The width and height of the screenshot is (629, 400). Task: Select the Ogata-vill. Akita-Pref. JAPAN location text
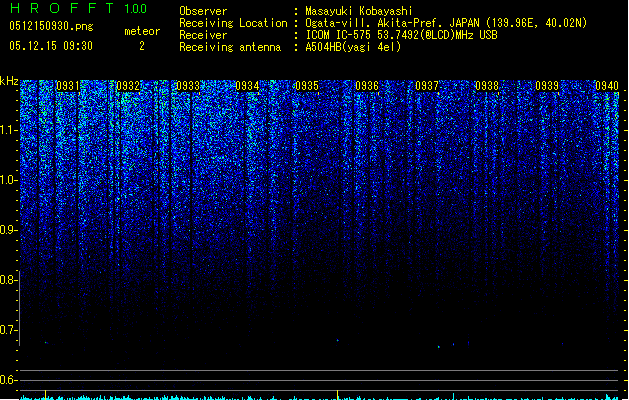(x=446, y=23)
